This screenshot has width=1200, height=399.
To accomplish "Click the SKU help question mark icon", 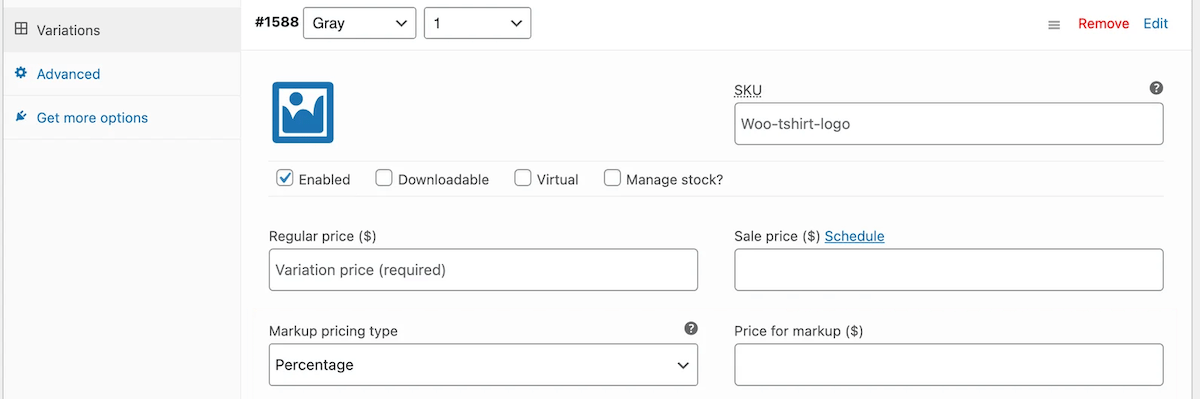I will click(x=1156, y=88).
